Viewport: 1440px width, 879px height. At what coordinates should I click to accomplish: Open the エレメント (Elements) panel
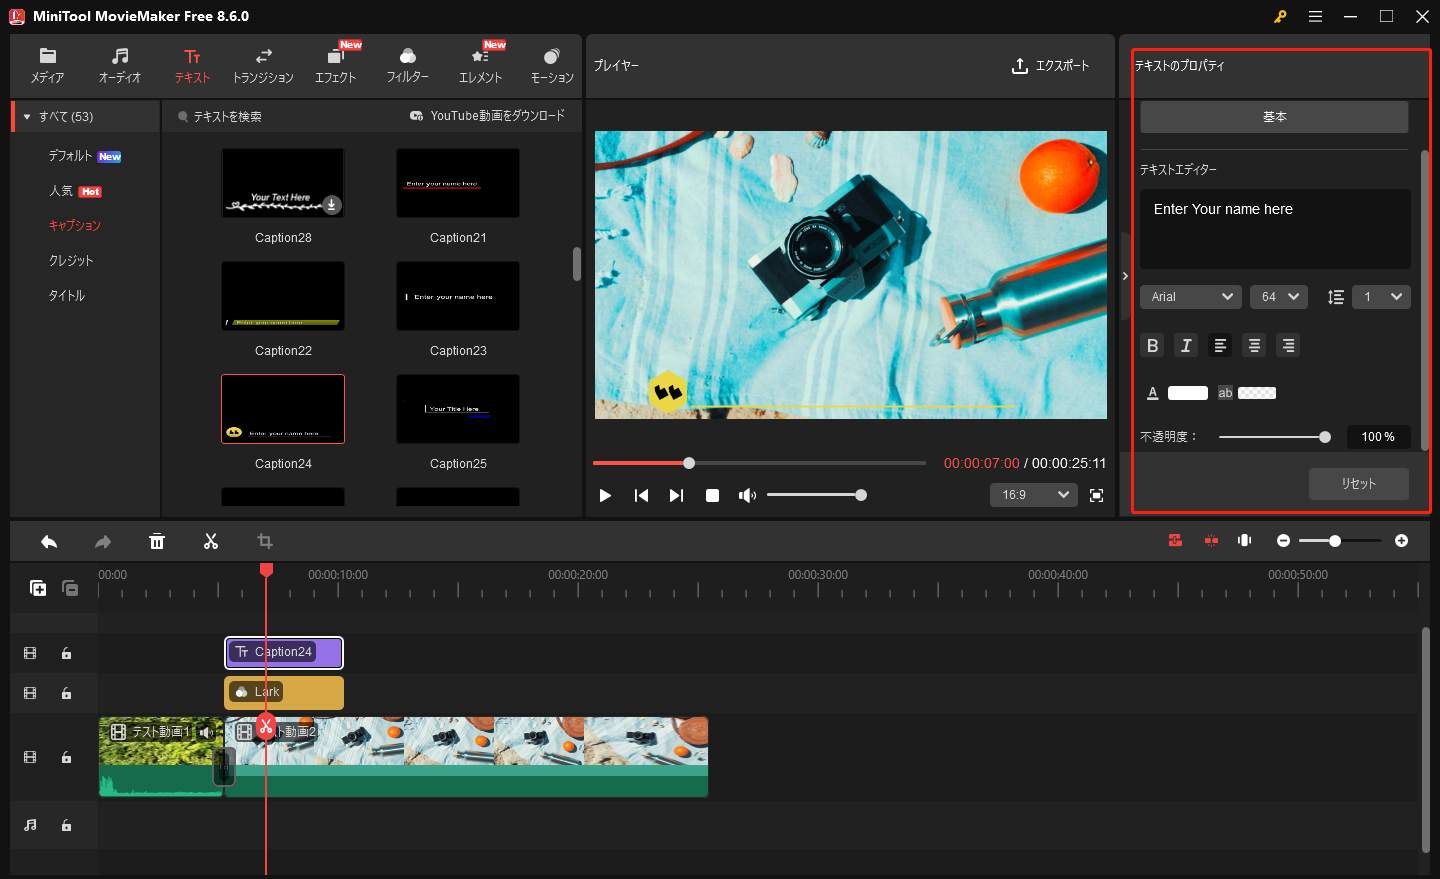[x=480, y=63]
